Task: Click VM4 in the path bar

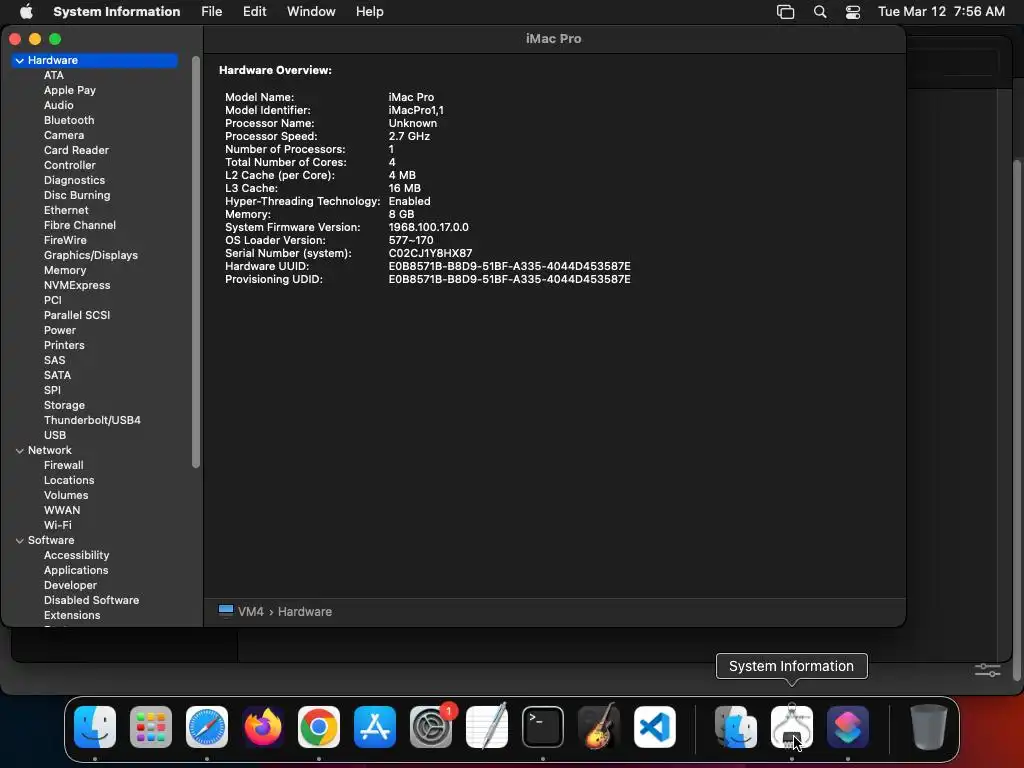Action: (x=251, y=612)
